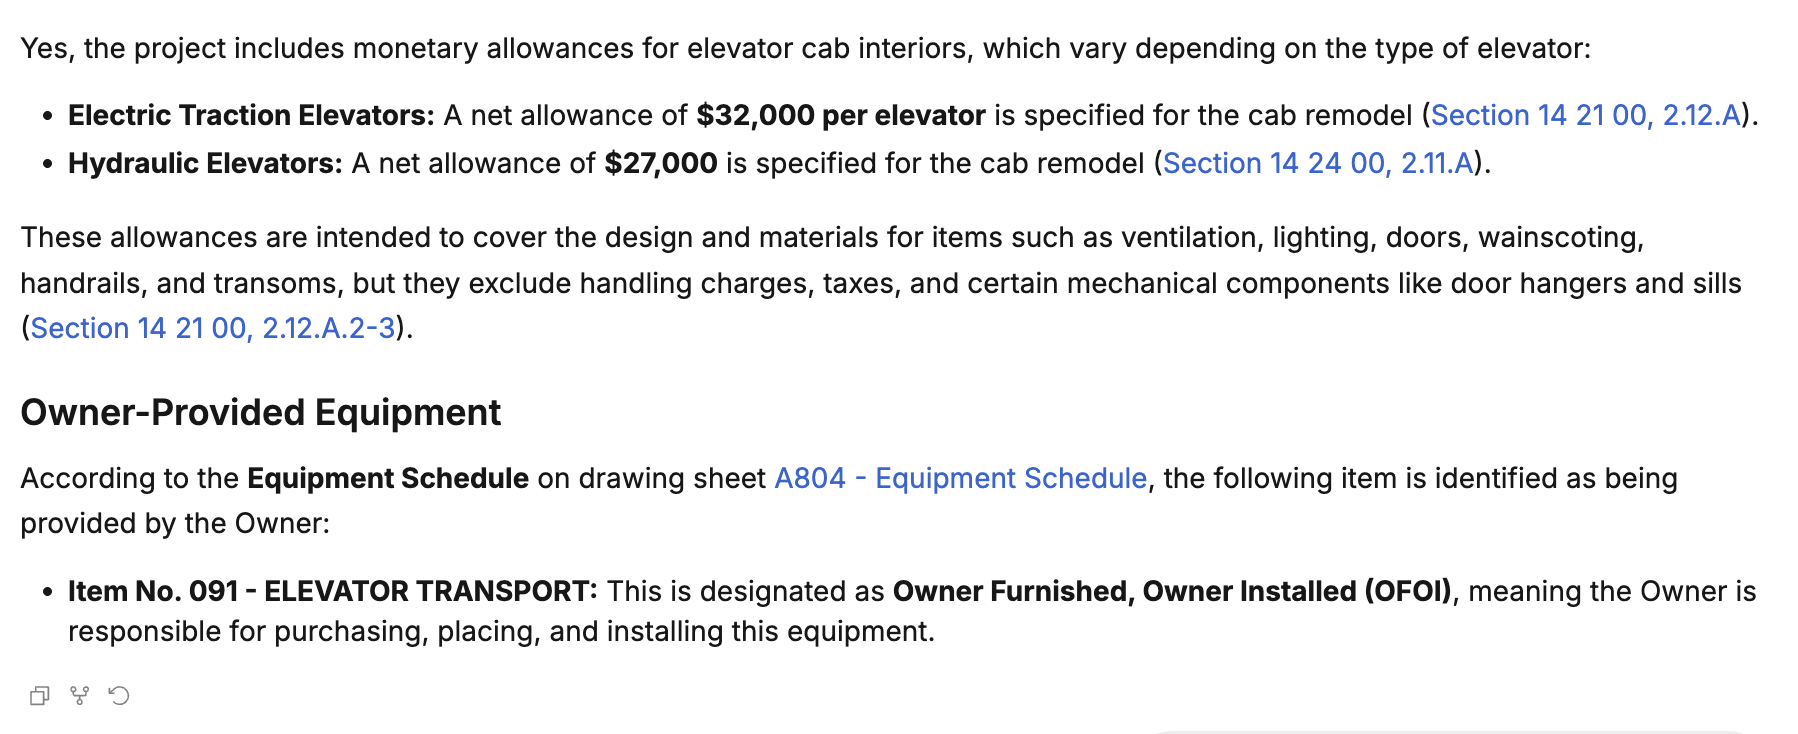
Task: Click the copy response icon
Action: point(39,695)
